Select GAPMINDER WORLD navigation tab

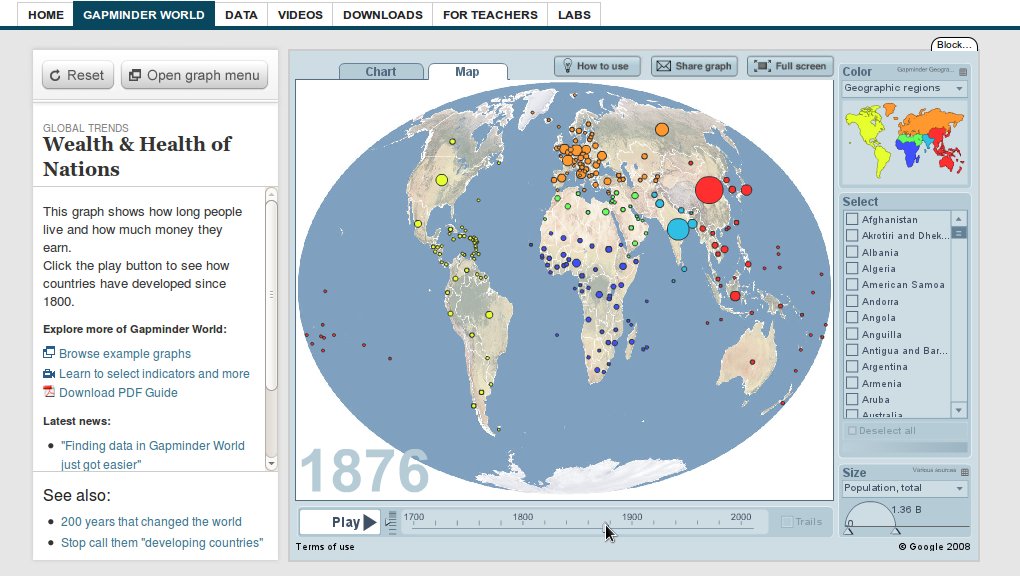(x=144, y=14)
